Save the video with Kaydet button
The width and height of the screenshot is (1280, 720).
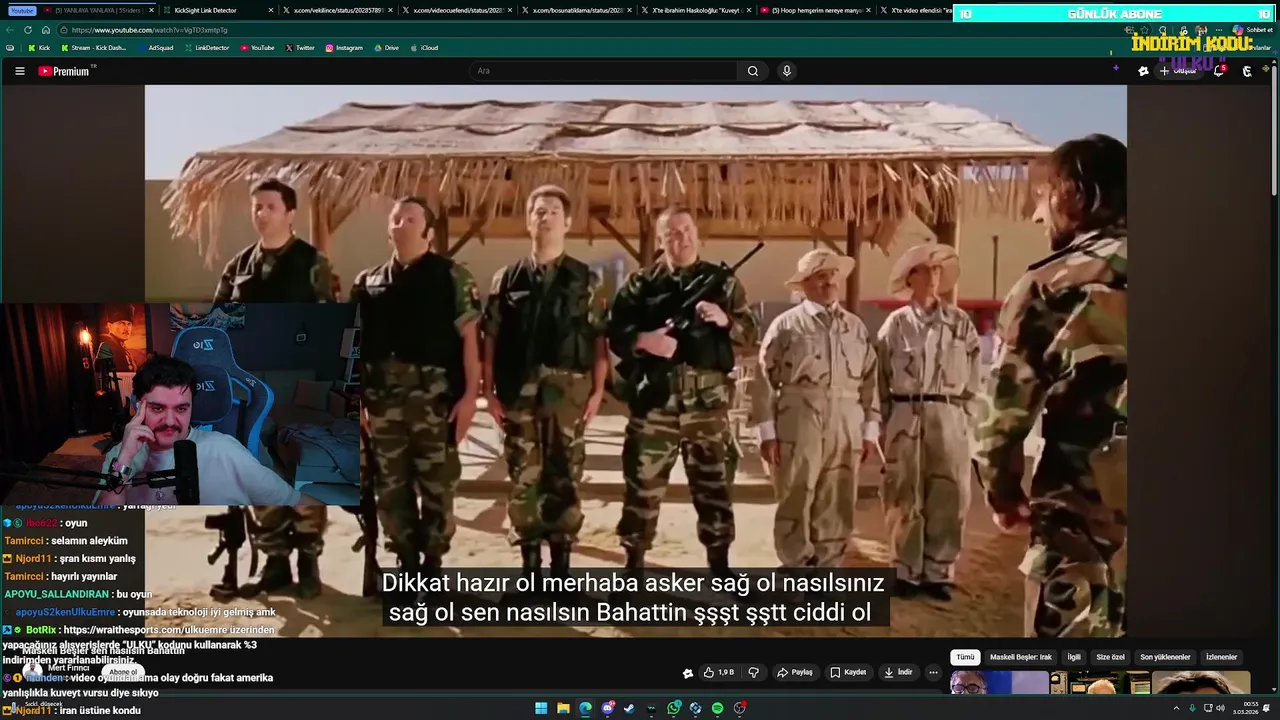(848, 672)
